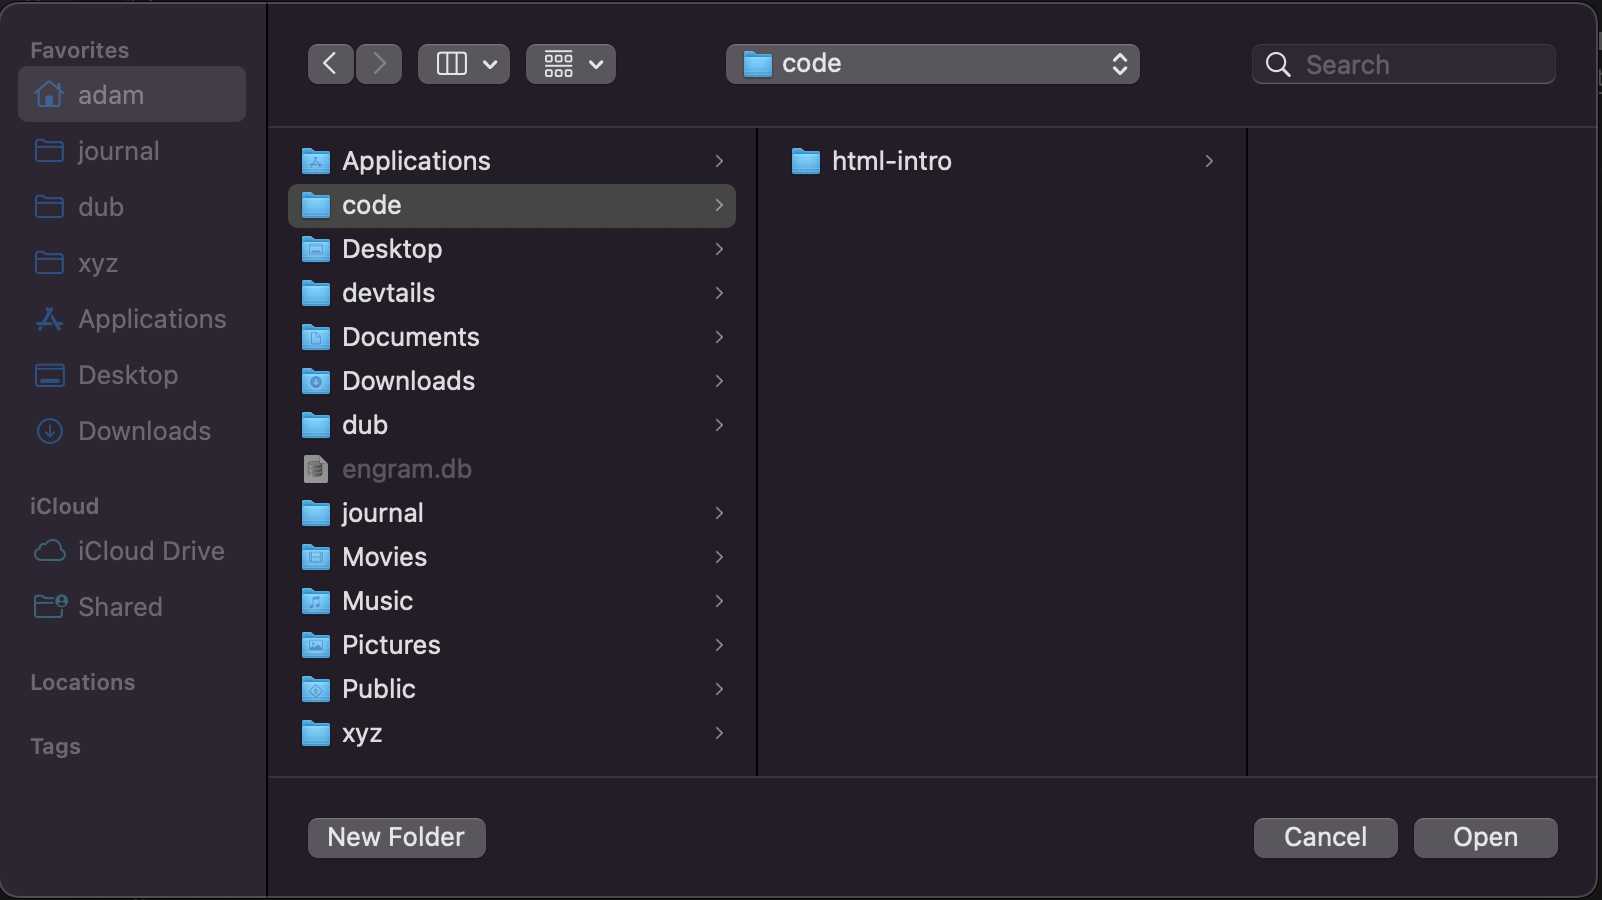
Task: Open the journal folder from Favorites
Action: [118, 150]
